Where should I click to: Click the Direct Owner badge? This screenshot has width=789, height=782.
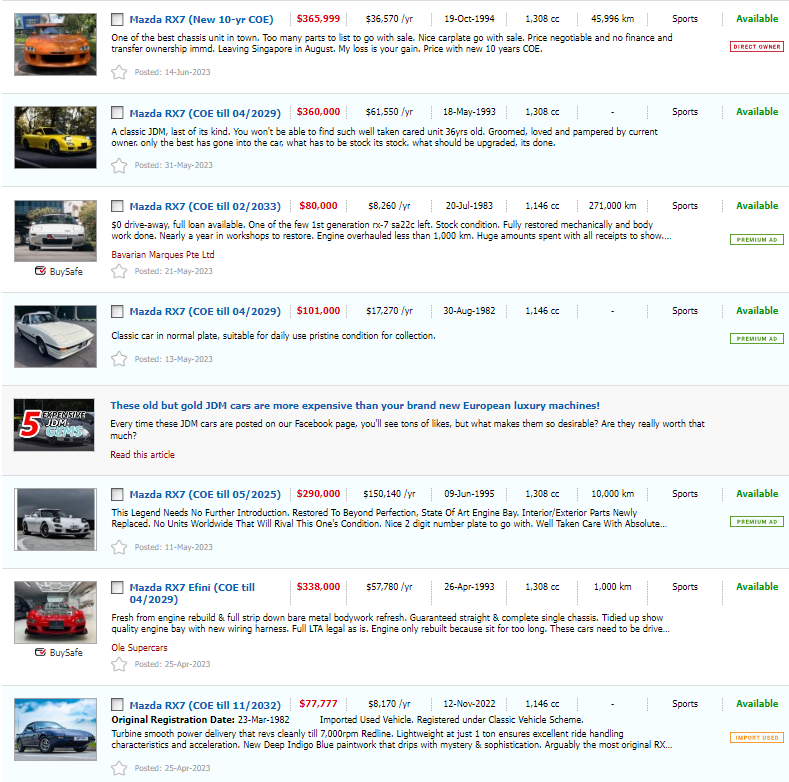[756, 47]
